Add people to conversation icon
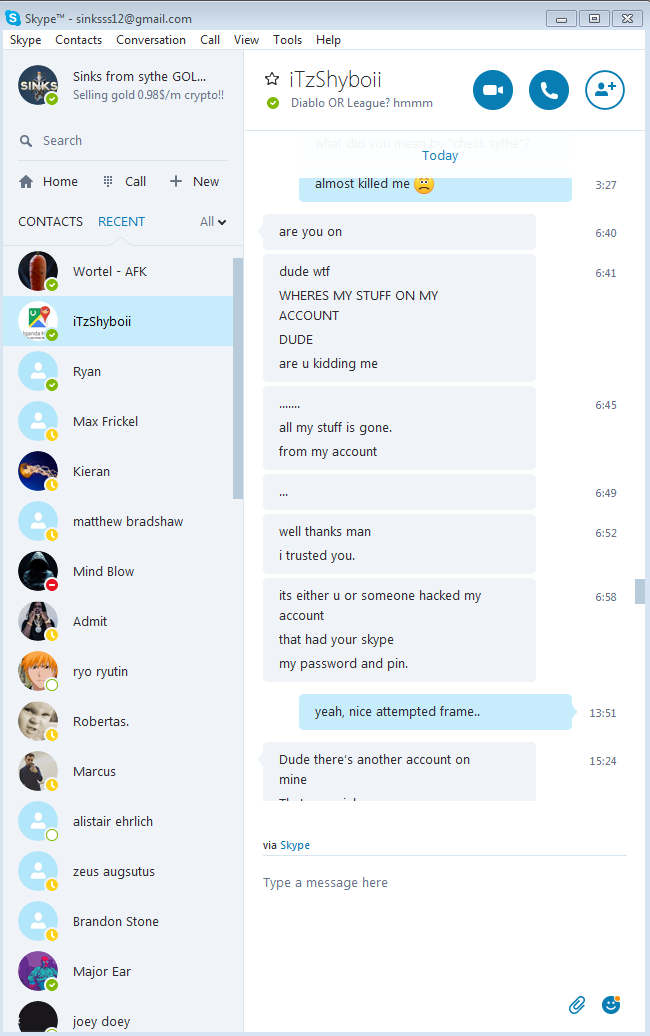The image size is (650, 1036). tap(605, 90)
